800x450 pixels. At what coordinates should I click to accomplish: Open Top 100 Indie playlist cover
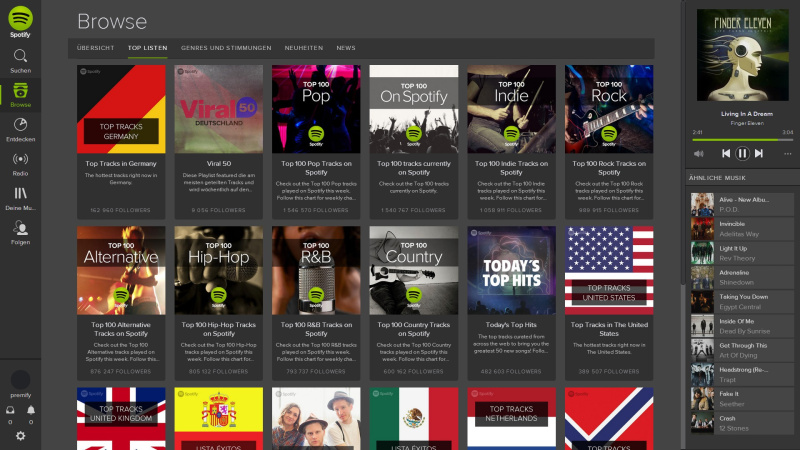(x=511, y=109)
